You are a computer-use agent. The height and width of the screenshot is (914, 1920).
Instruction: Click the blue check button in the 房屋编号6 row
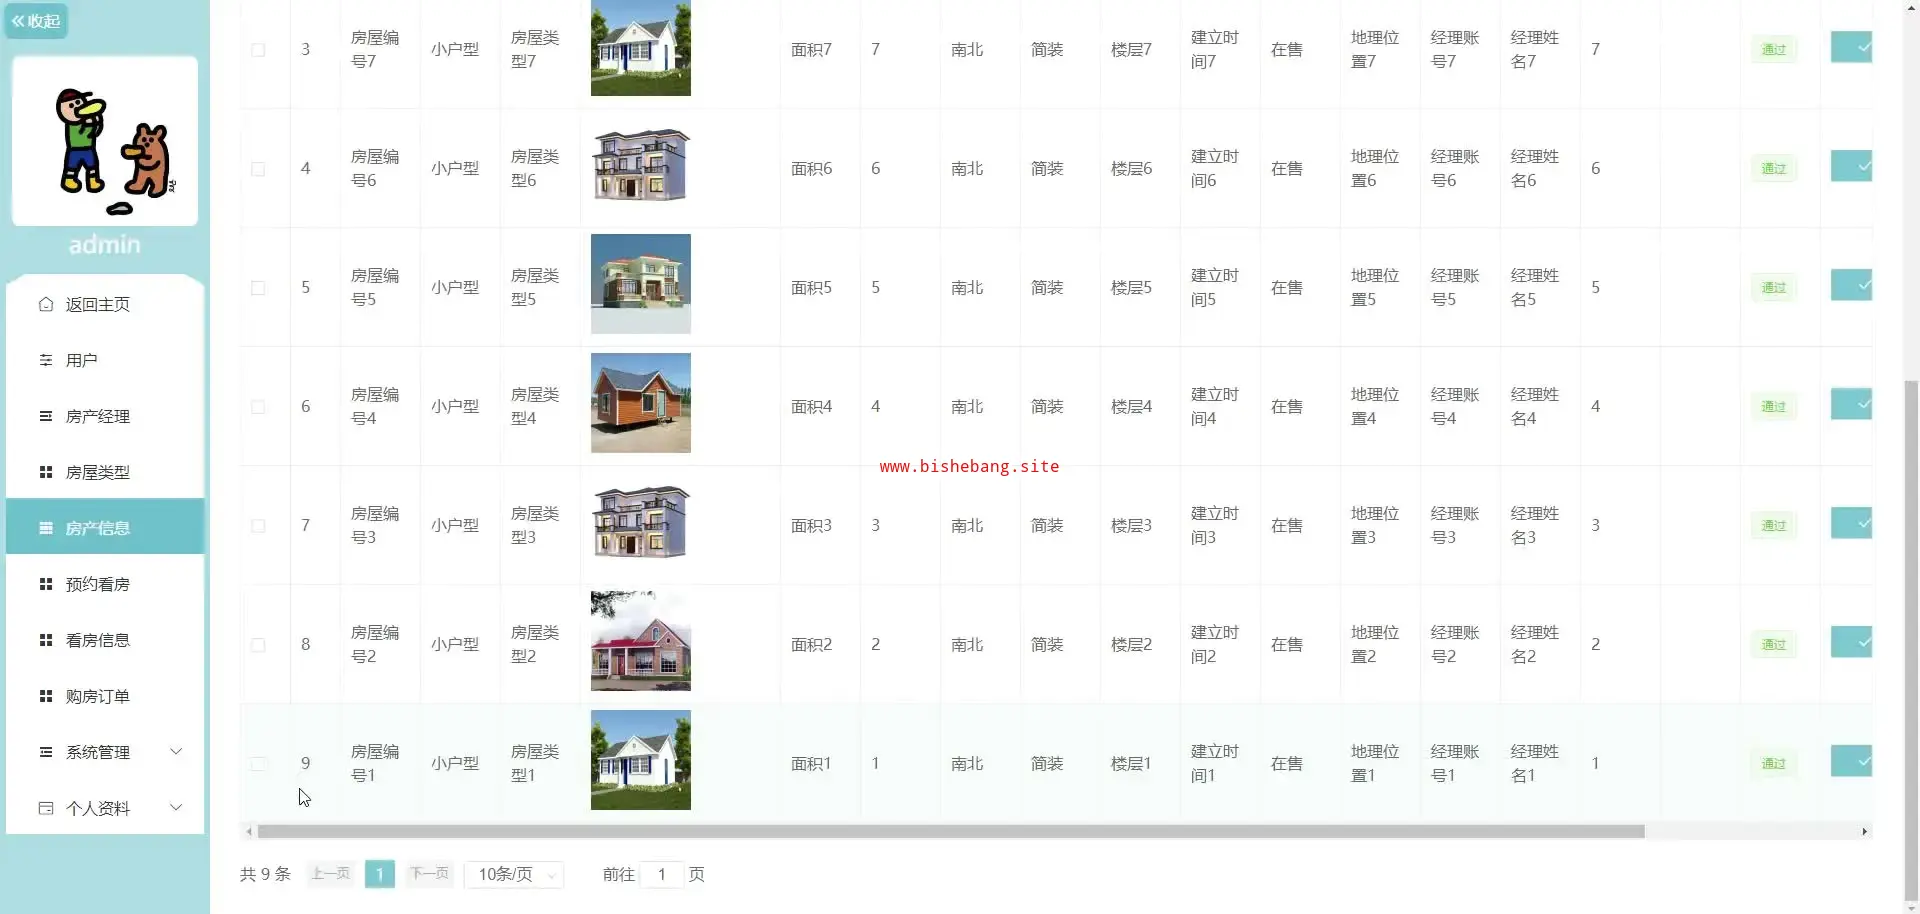pos(1851,166)
